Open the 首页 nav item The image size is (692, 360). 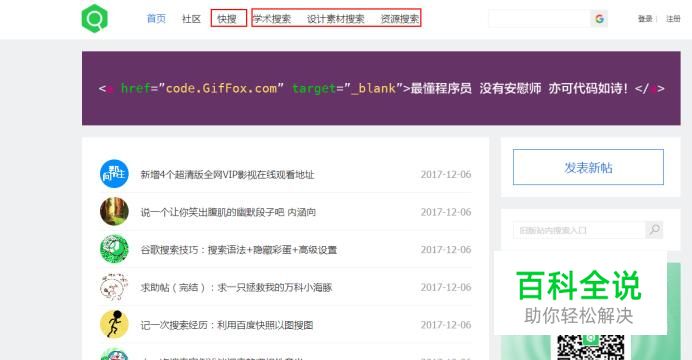156,19
